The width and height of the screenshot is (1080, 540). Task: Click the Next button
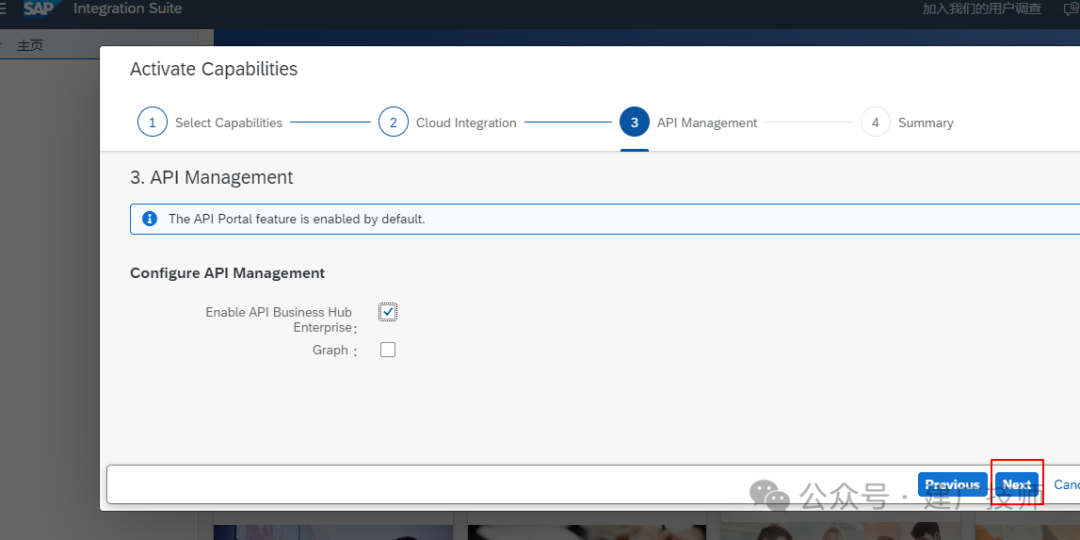(x=1017, y=485)
